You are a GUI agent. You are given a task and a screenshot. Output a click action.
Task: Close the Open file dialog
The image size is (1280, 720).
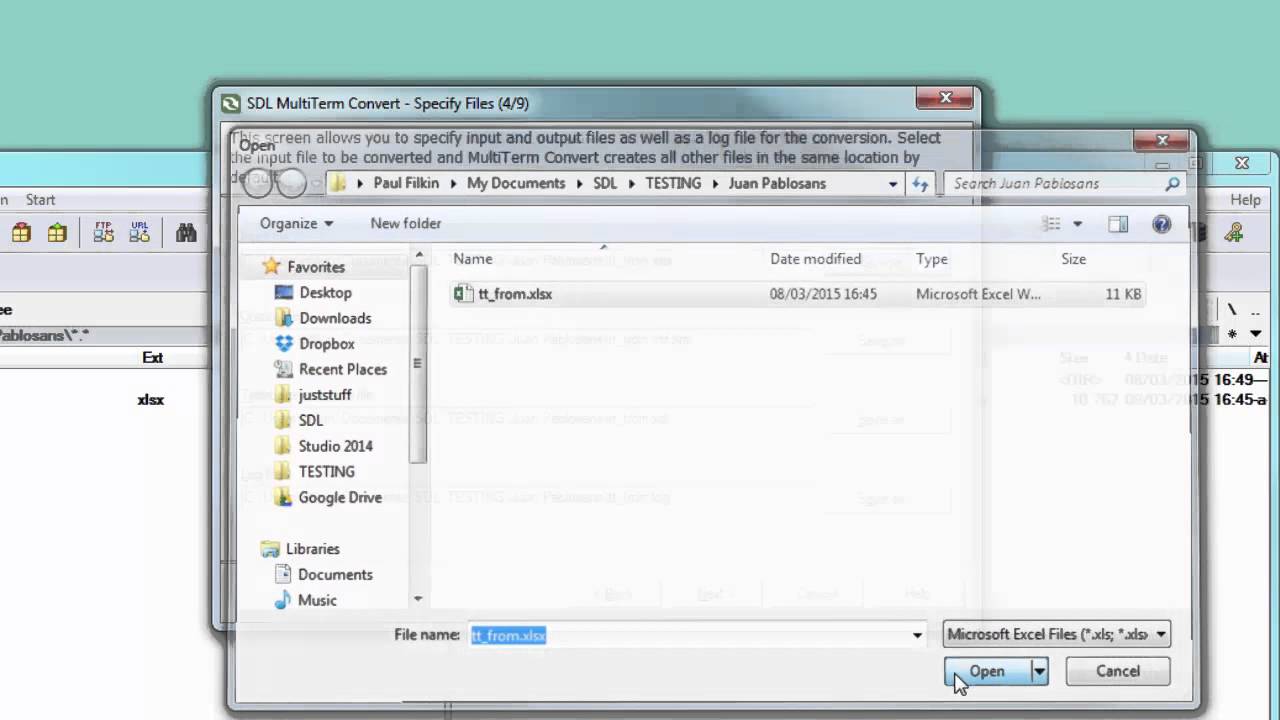click(1162, 141)
